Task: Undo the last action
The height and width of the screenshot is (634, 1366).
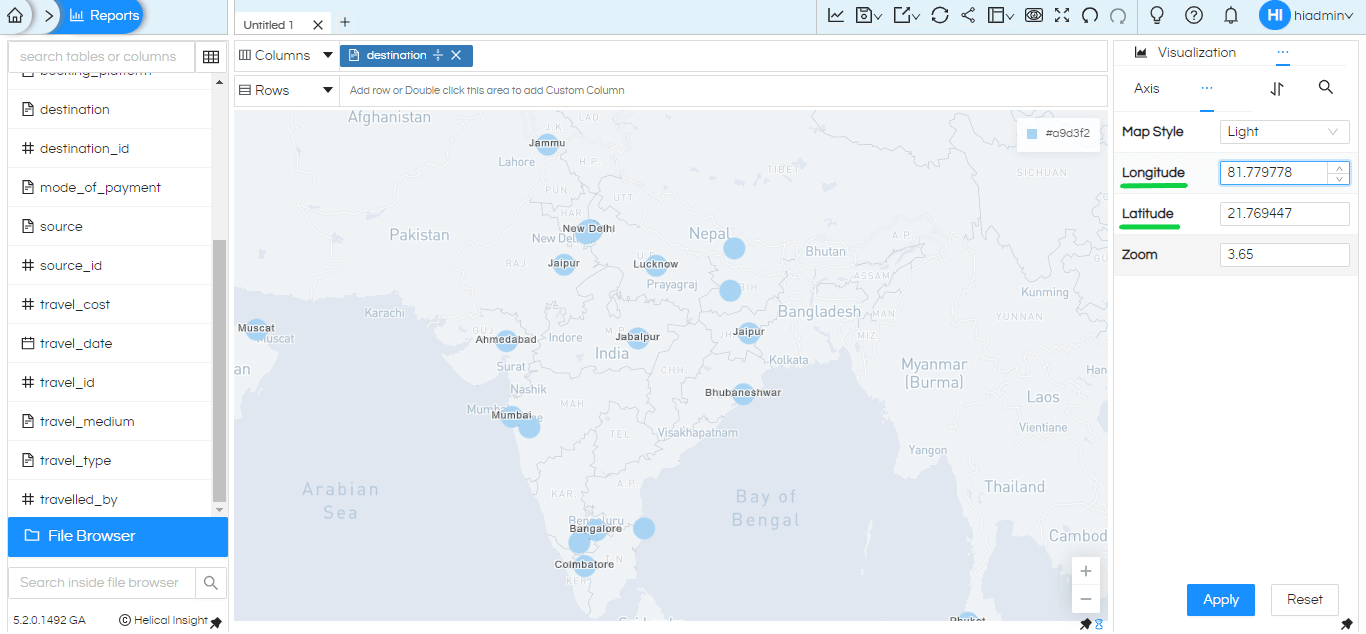Action: 1090,15
